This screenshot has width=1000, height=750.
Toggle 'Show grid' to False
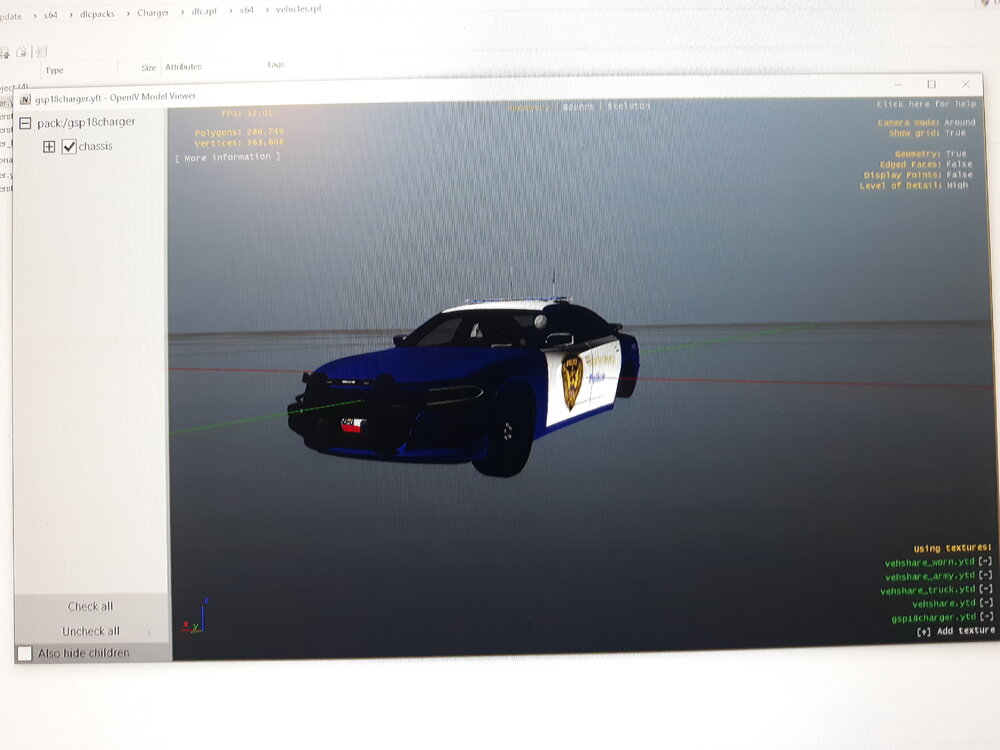tap(954, 131)
